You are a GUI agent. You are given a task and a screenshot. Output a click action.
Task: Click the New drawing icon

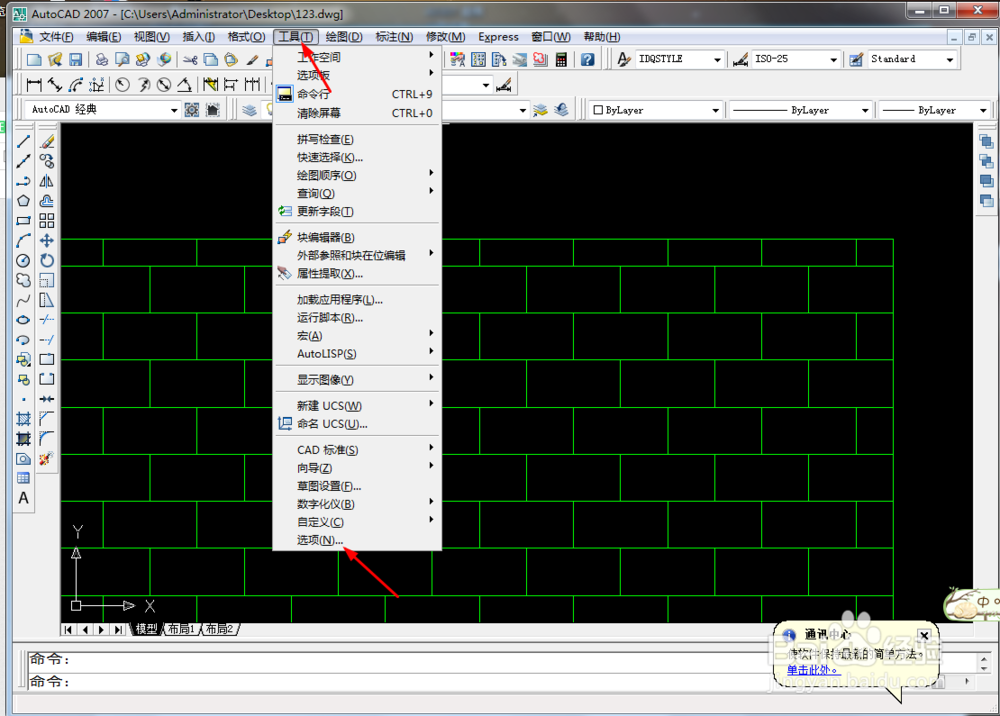[34, 59]
